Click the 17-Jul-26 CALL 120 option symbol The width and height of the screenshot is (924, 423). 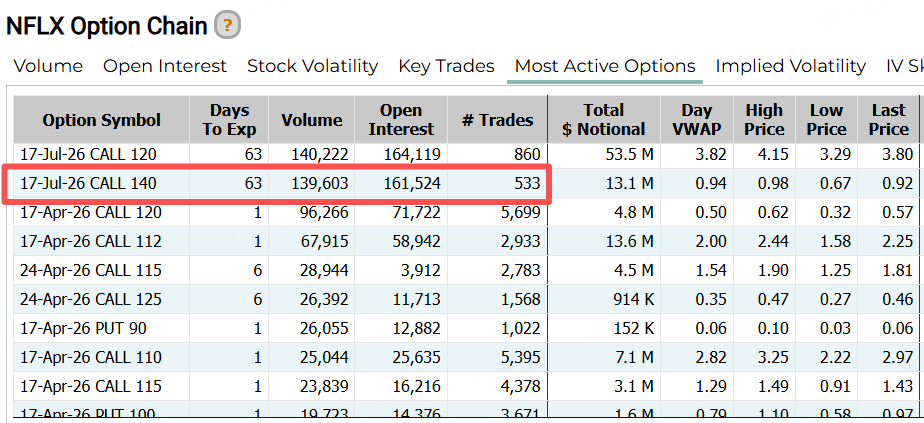click(x=88, y=154)
